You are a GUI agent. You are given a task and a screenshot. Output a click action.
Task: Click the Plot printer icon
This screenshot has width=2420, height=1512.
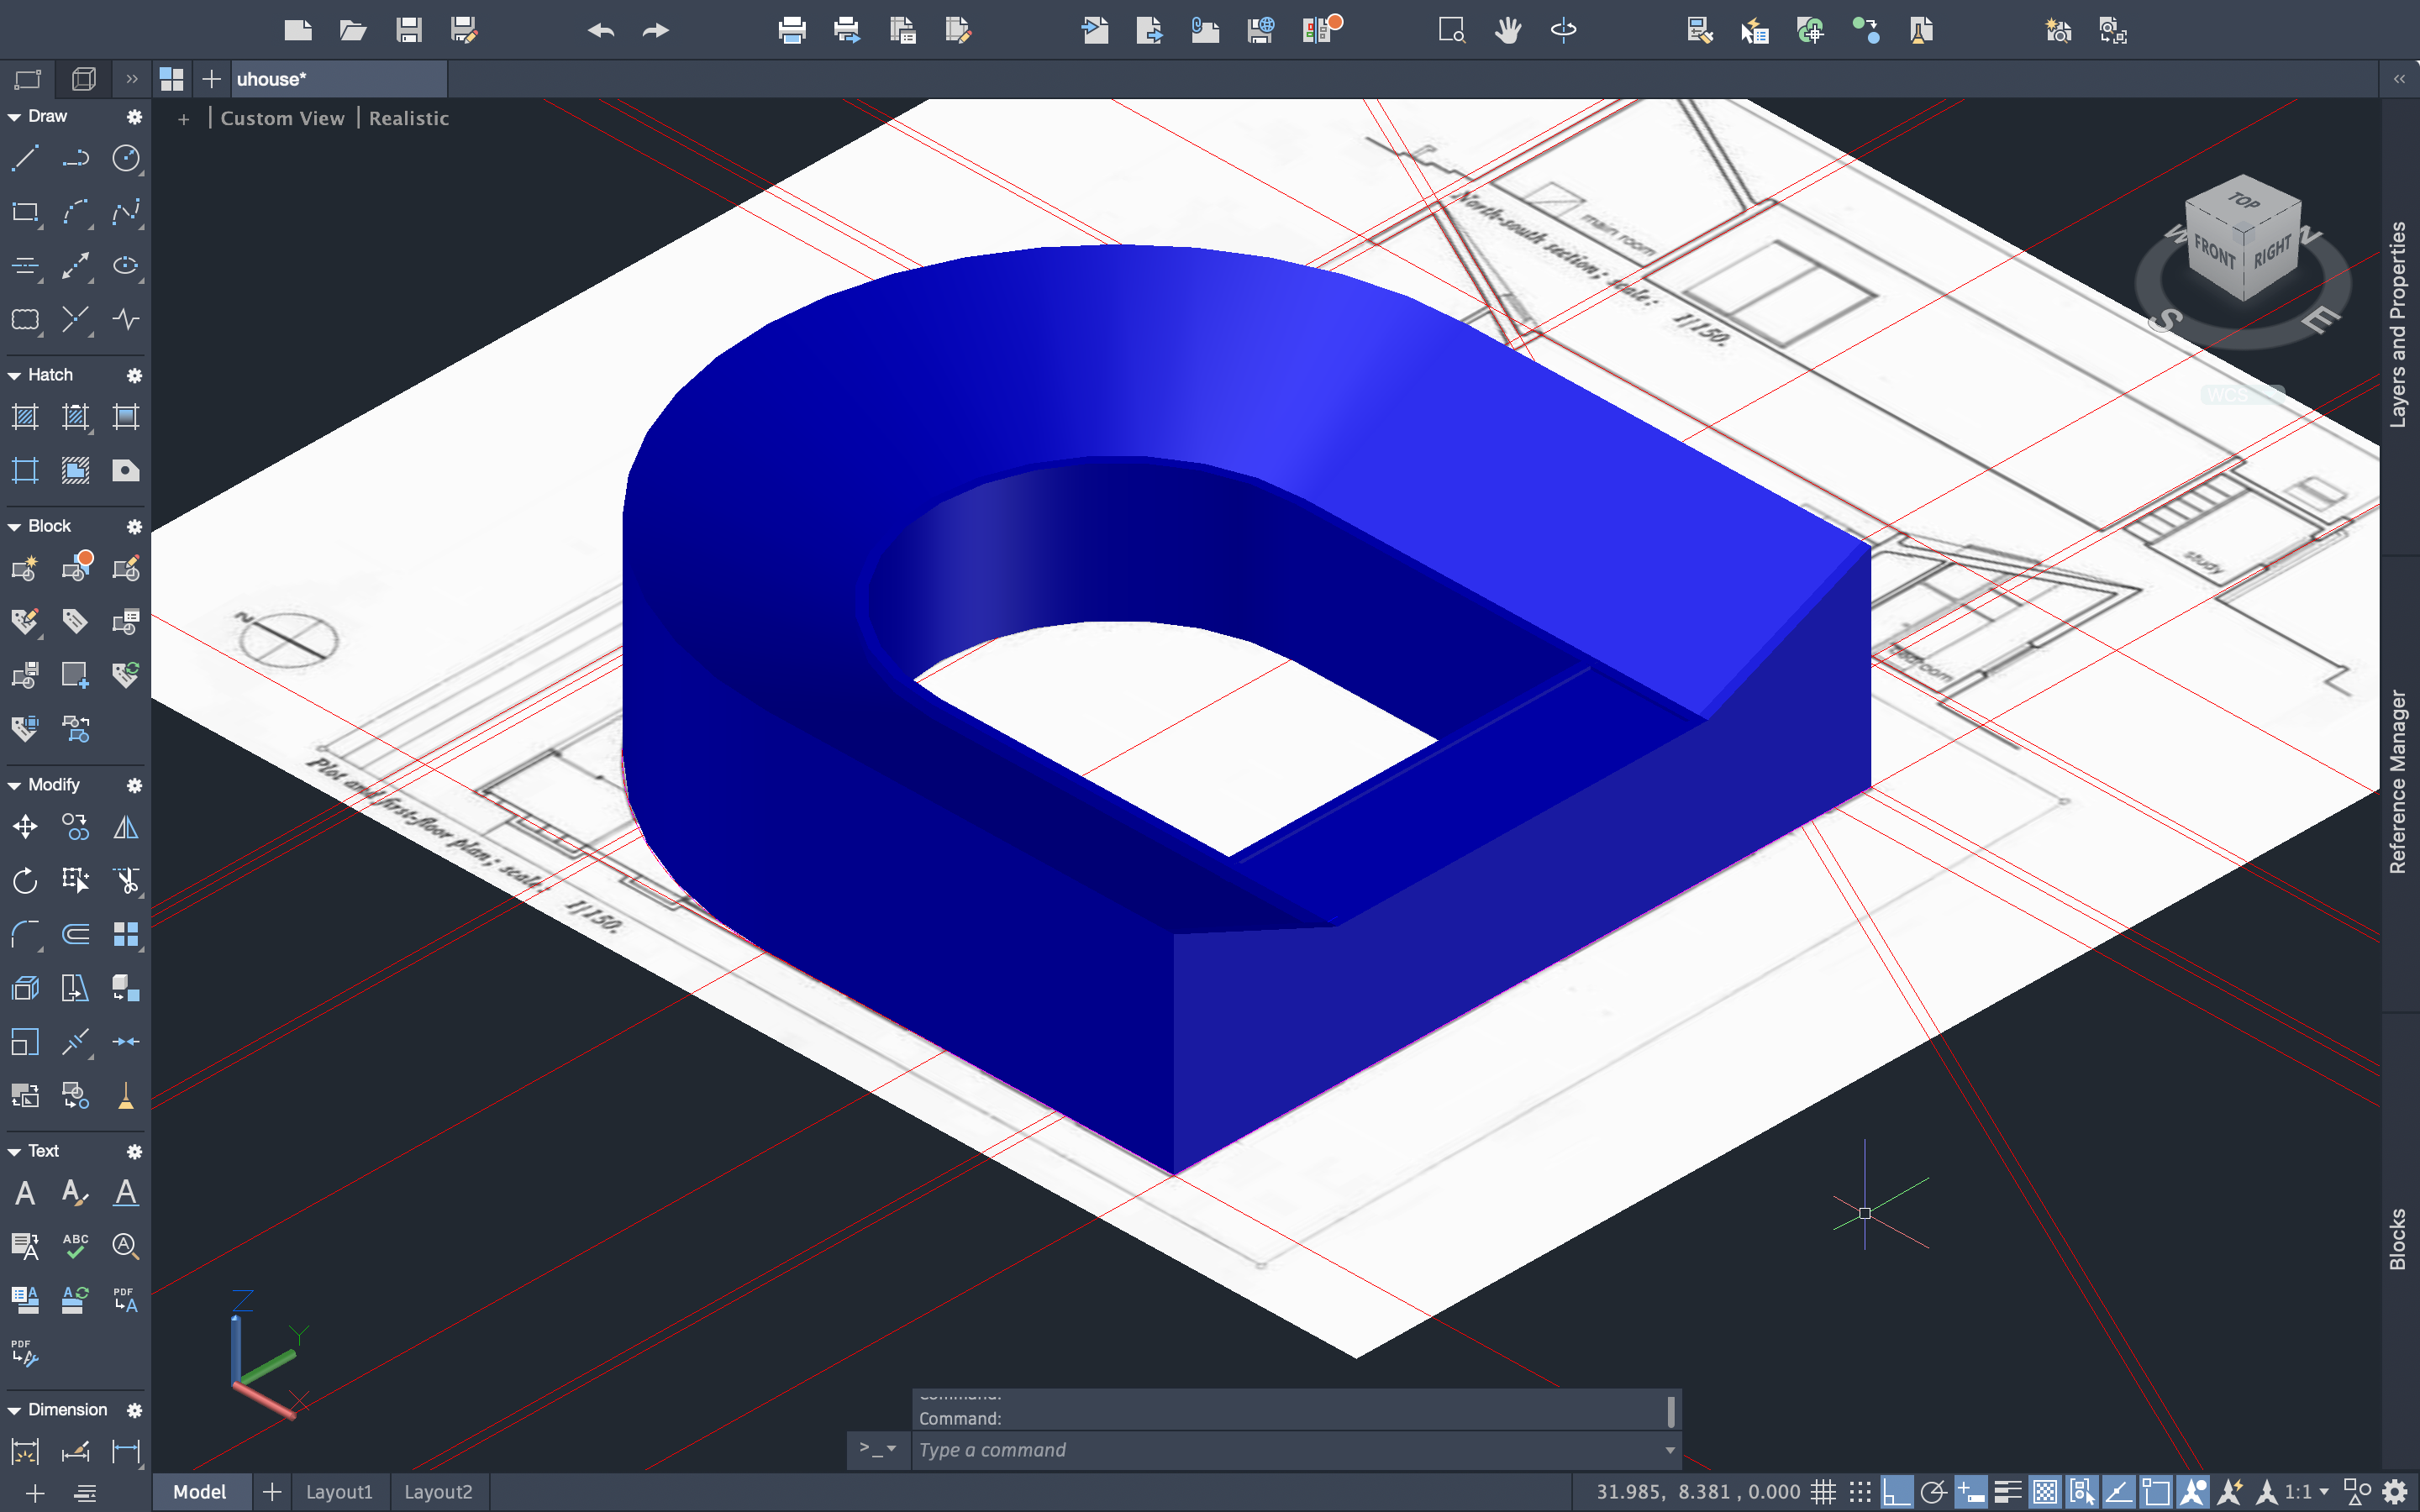click(x=792, y=30)
